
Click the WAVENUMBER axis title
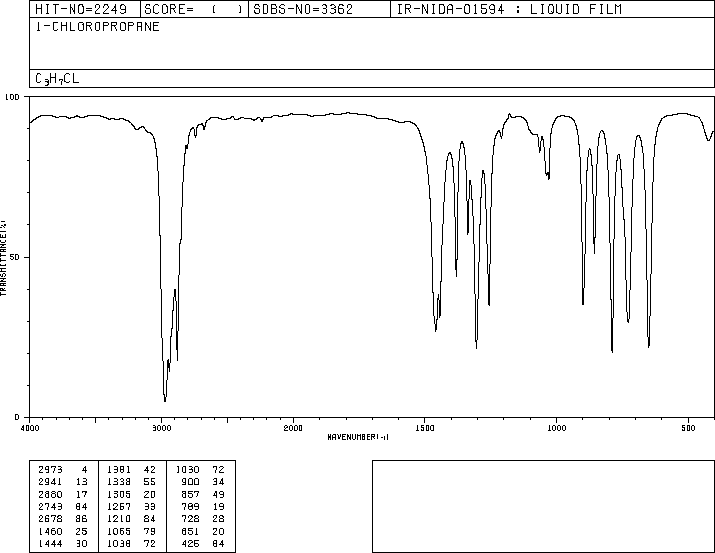coord(358,437)
